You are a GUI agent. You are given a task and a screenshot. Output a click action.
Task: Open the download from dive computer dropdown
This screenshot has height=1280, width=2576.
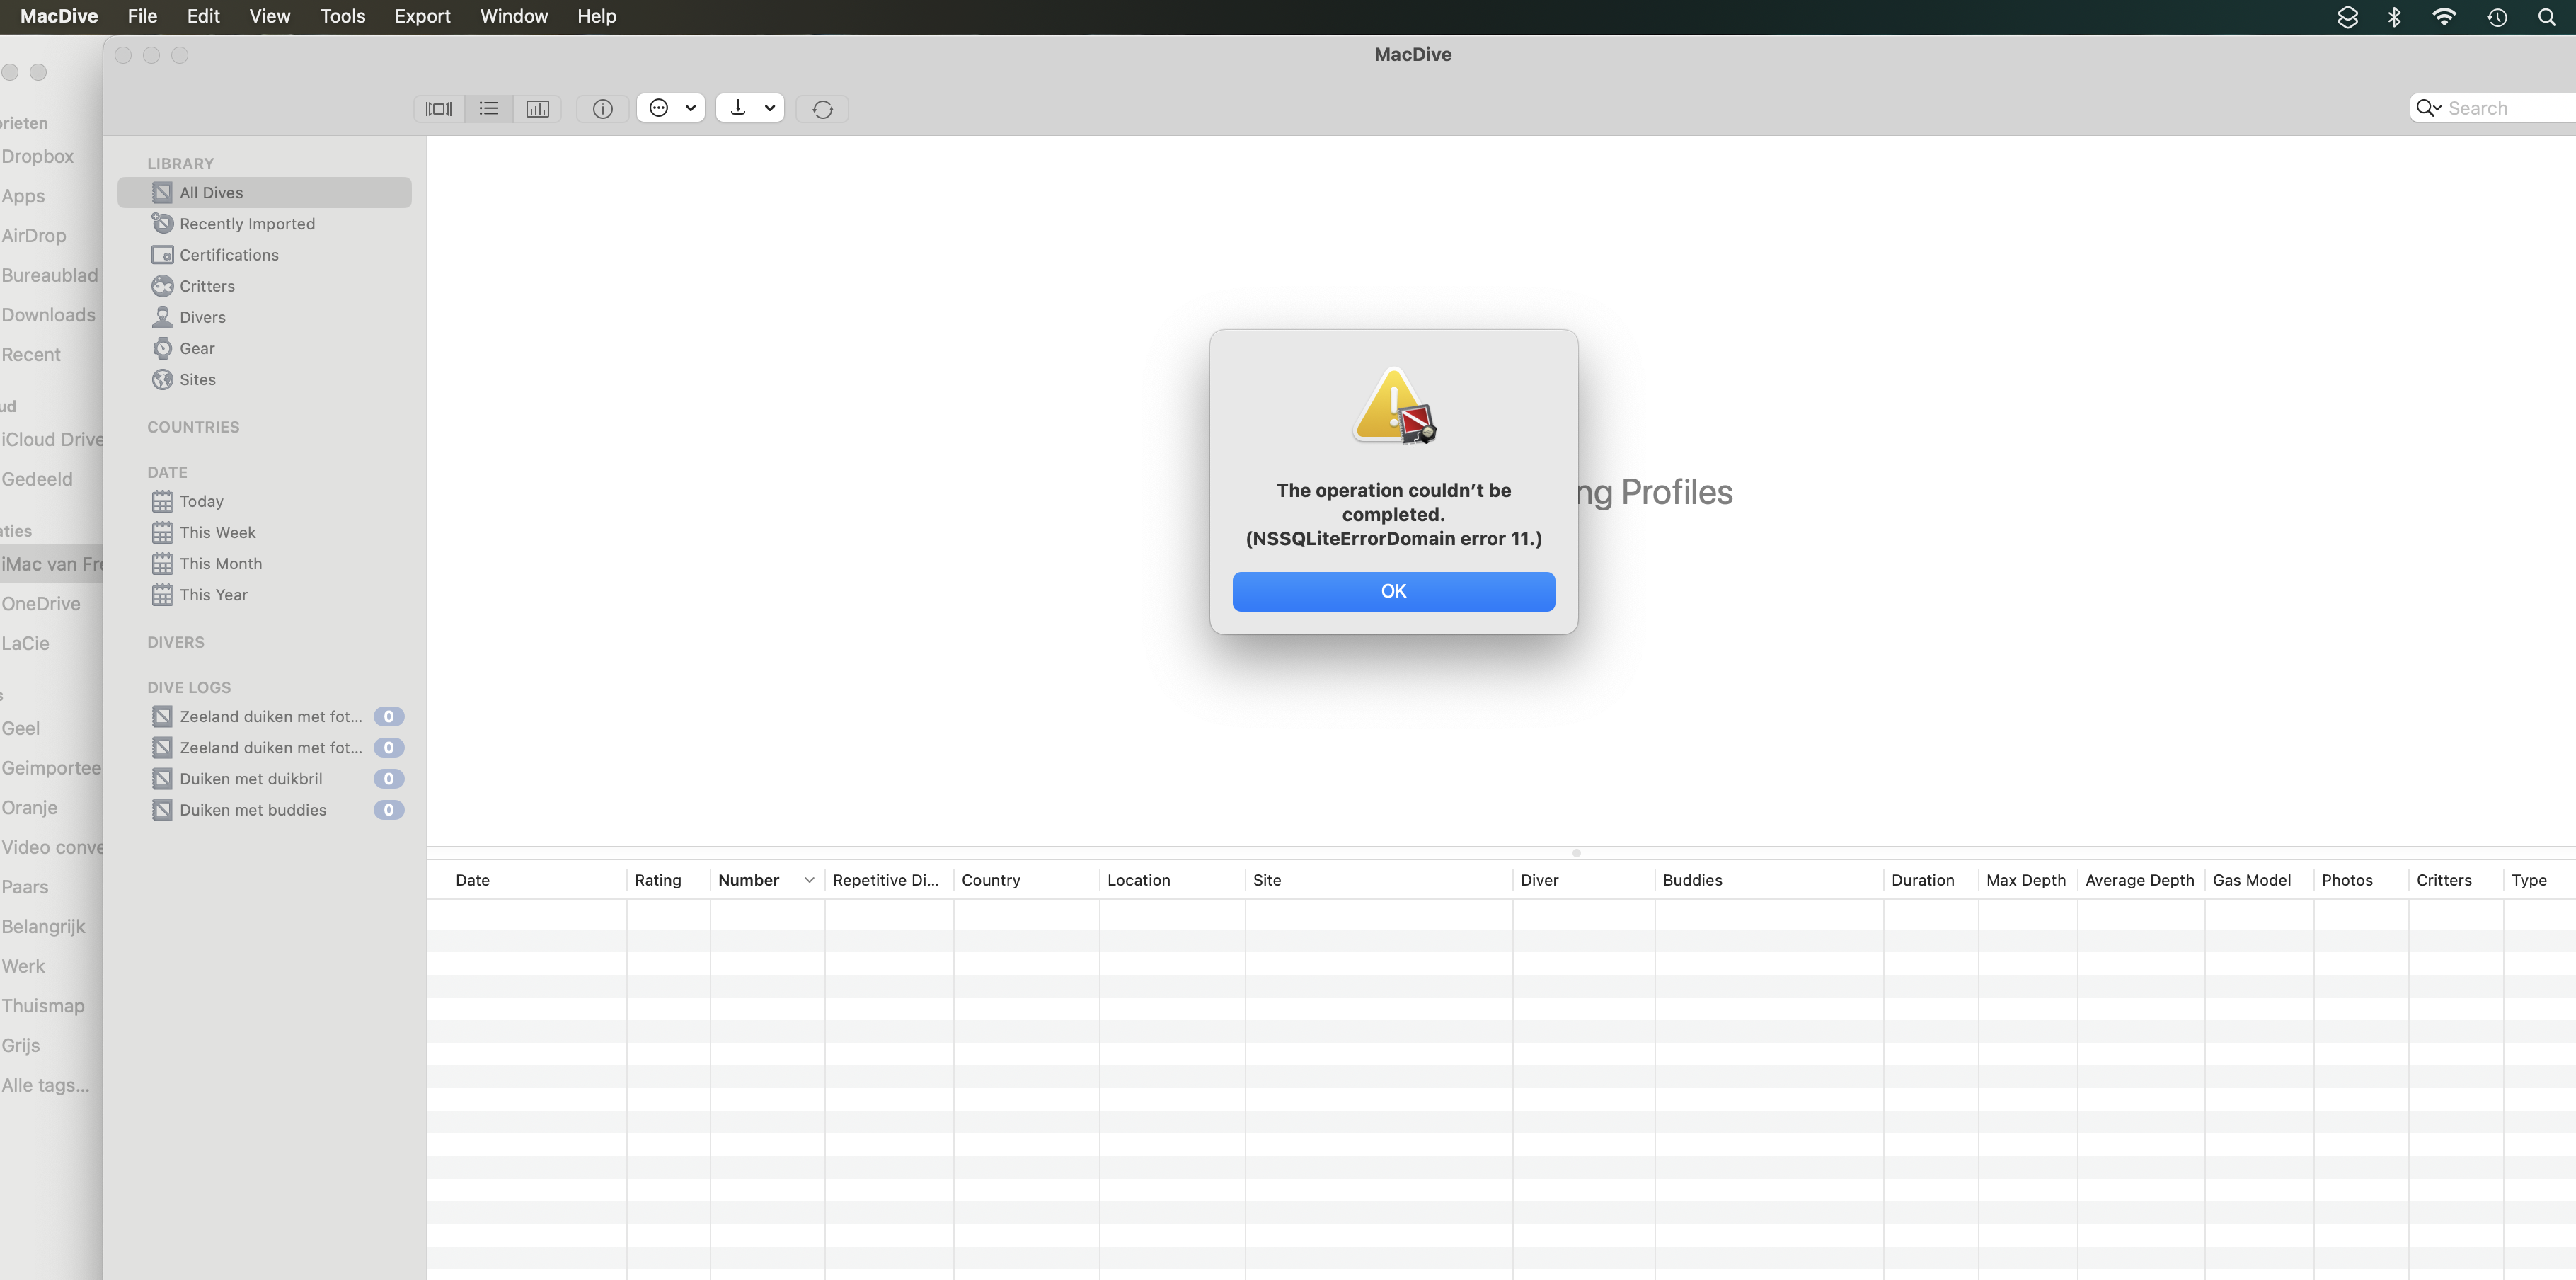tap(750, 108)
